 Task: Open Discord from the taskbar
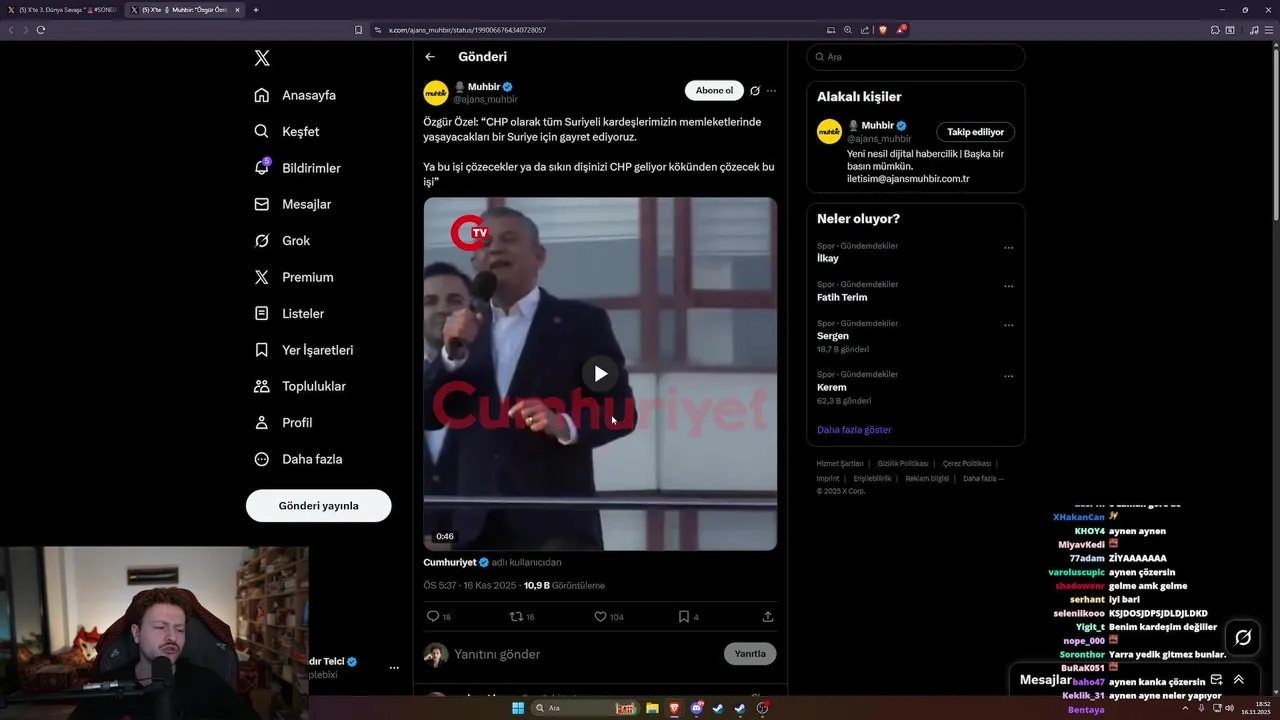[x=696, y=708]
